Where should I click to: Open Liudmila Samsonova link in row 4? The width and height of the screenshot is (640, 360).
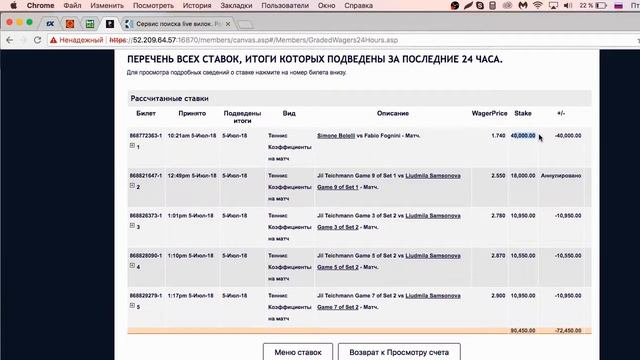click(433, 256)
